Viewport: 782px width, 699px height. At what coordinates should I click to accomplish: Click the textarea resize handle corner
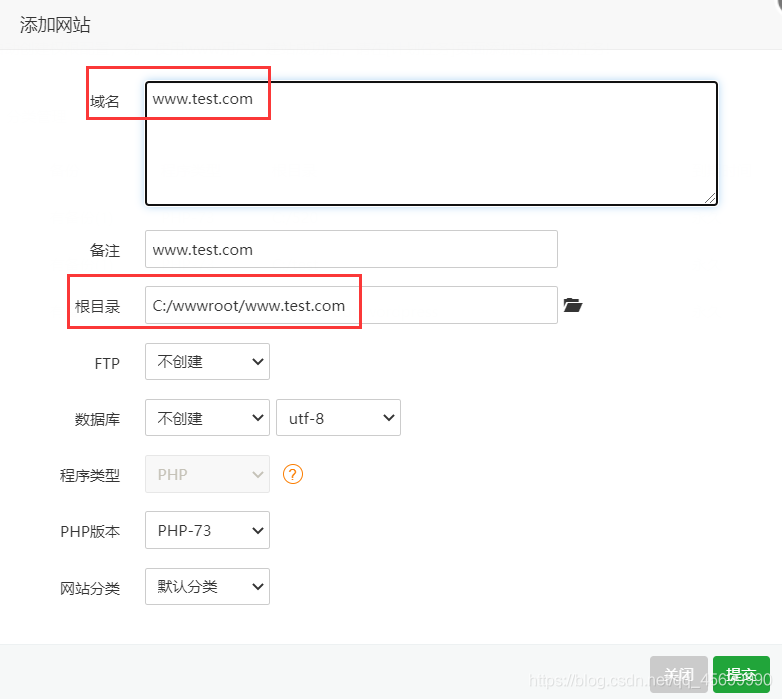(711, 198)
